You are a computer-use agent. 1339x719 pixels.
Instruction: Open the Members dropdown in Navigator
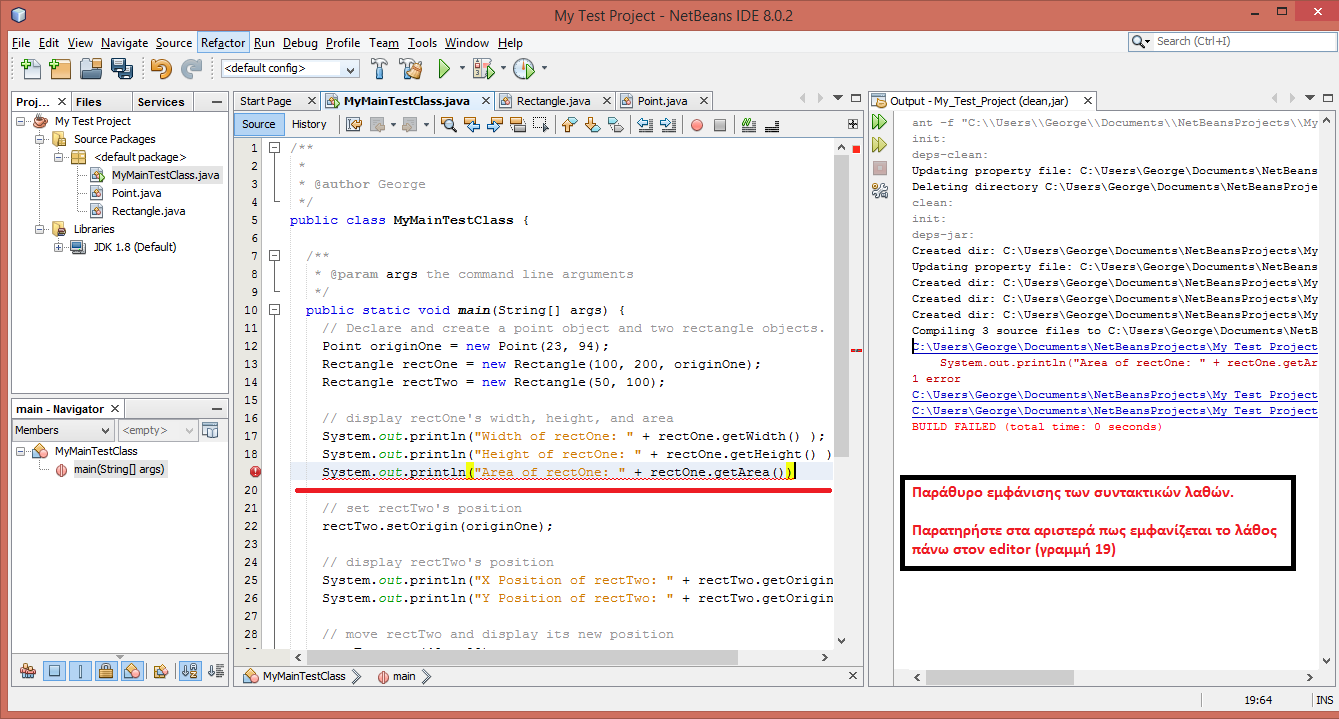(x=61, y=430)
